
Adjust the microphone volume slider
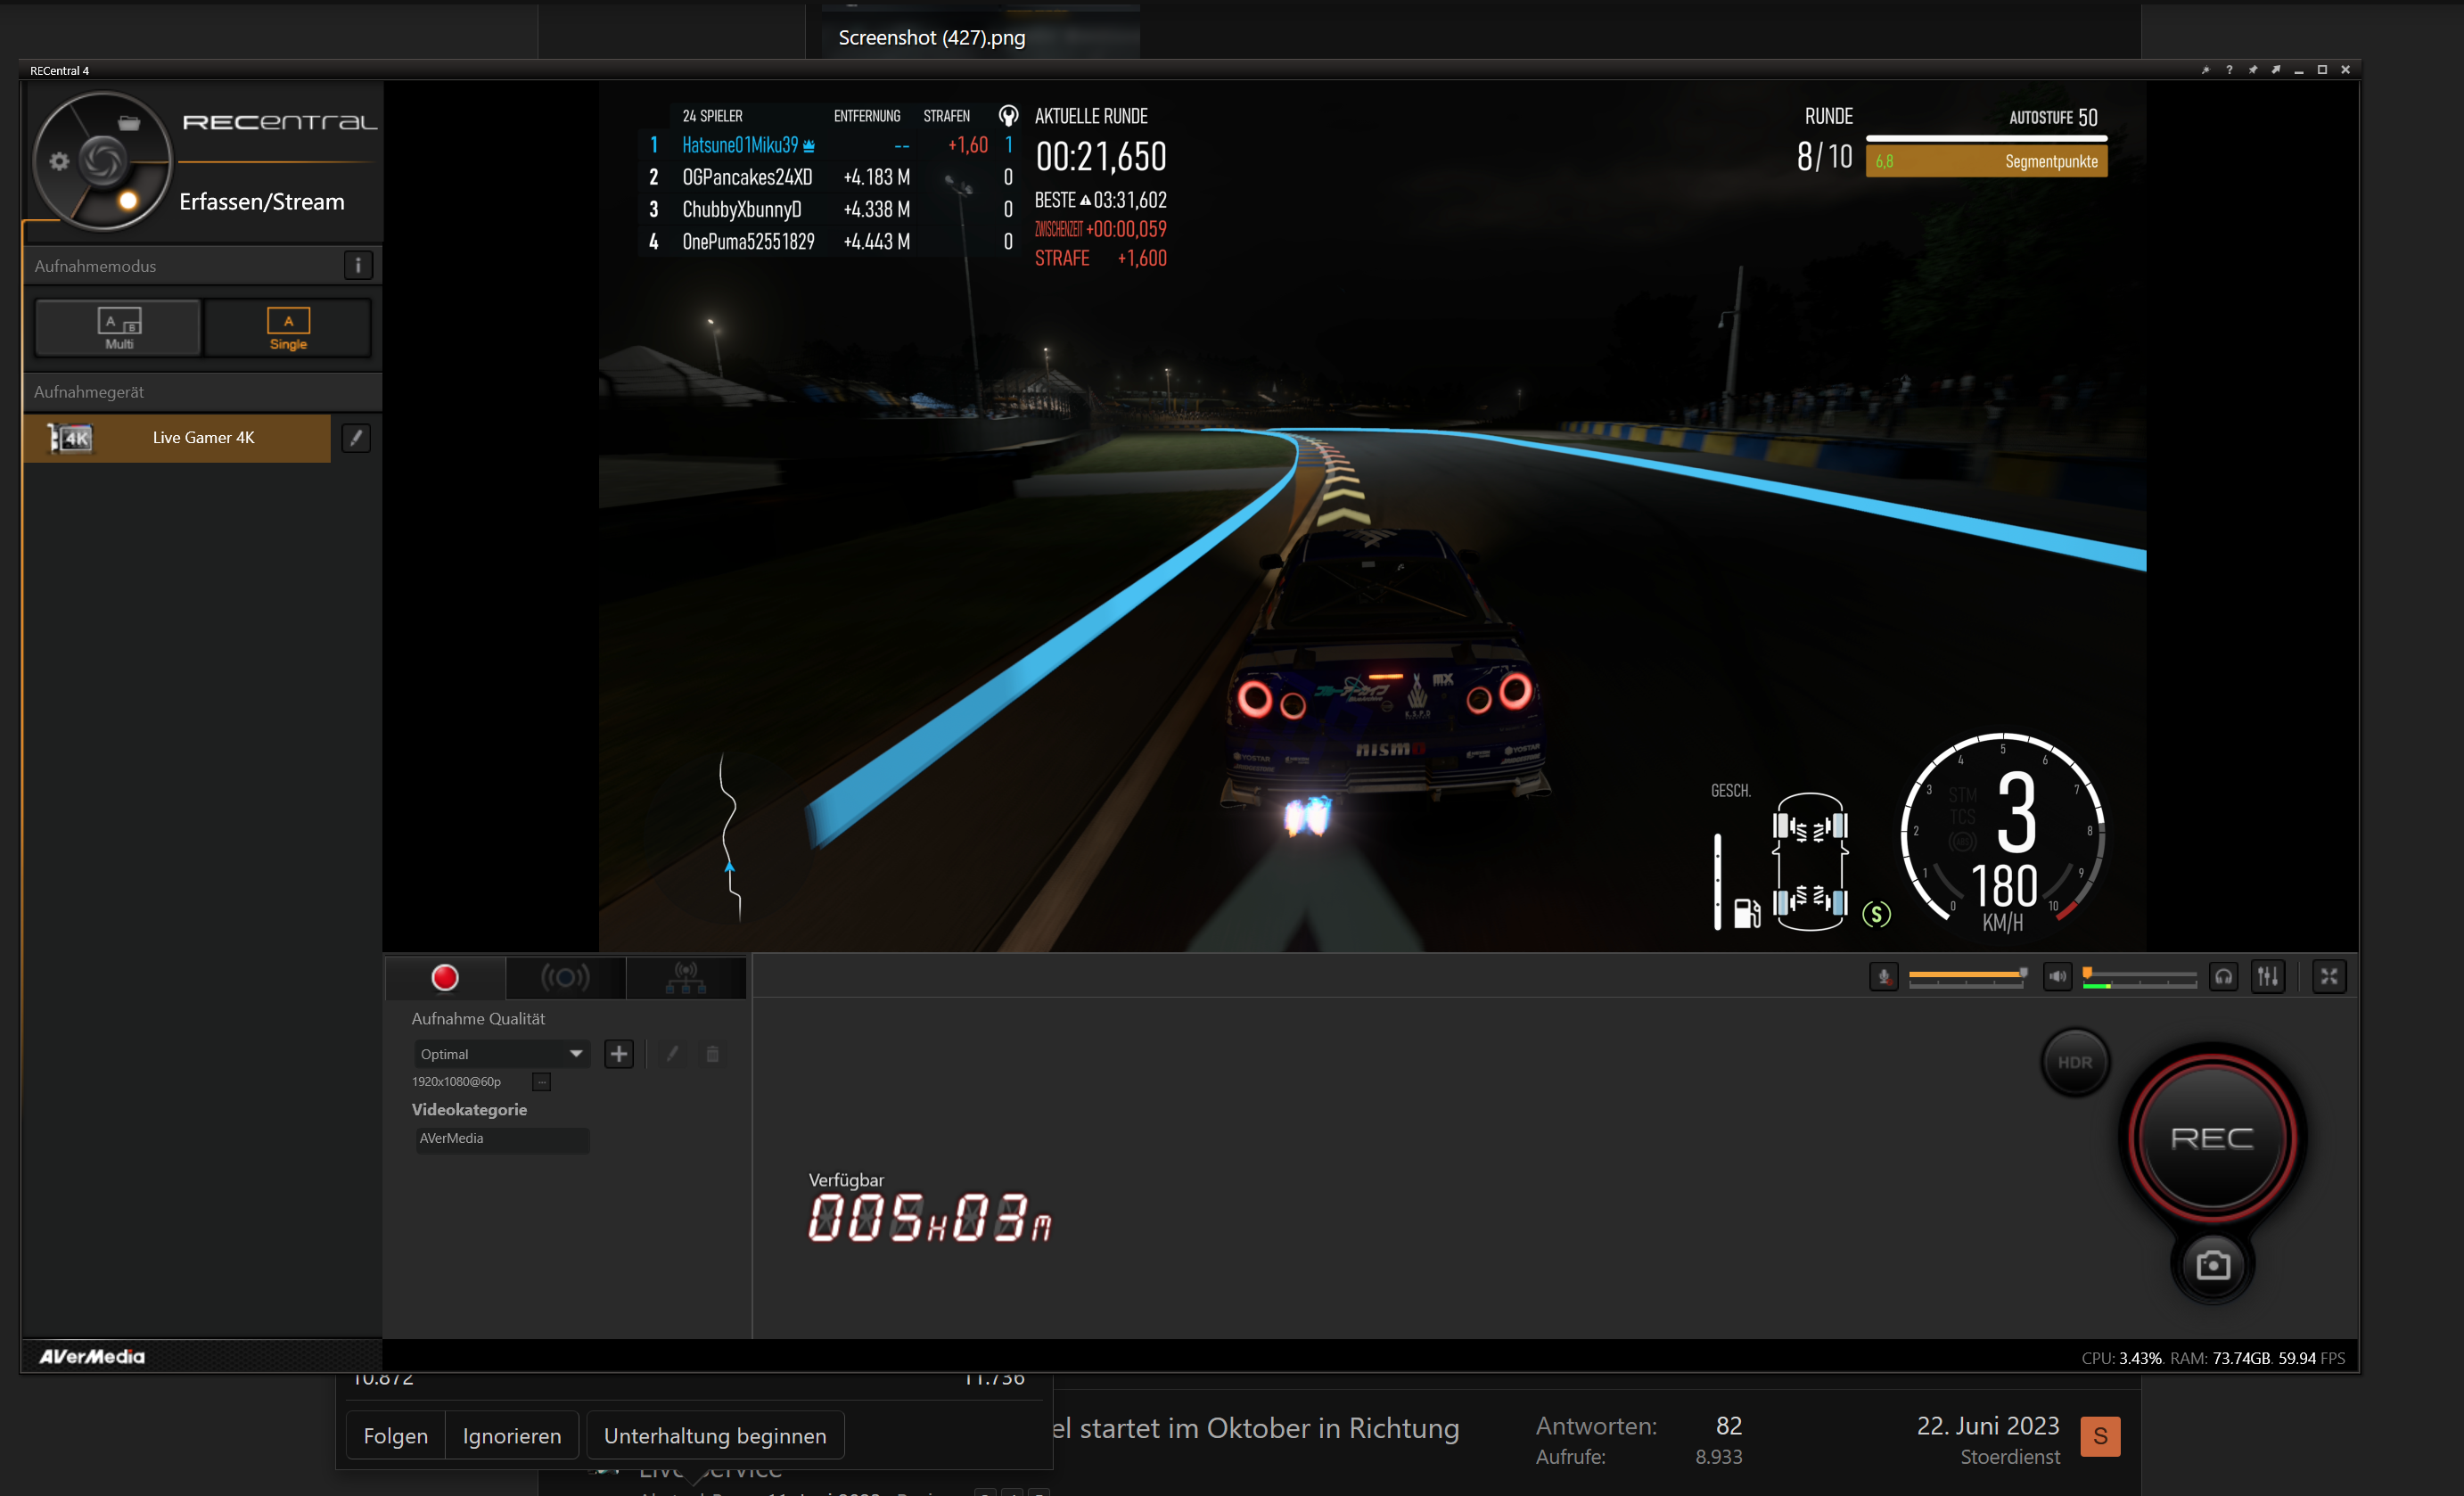1965,976
